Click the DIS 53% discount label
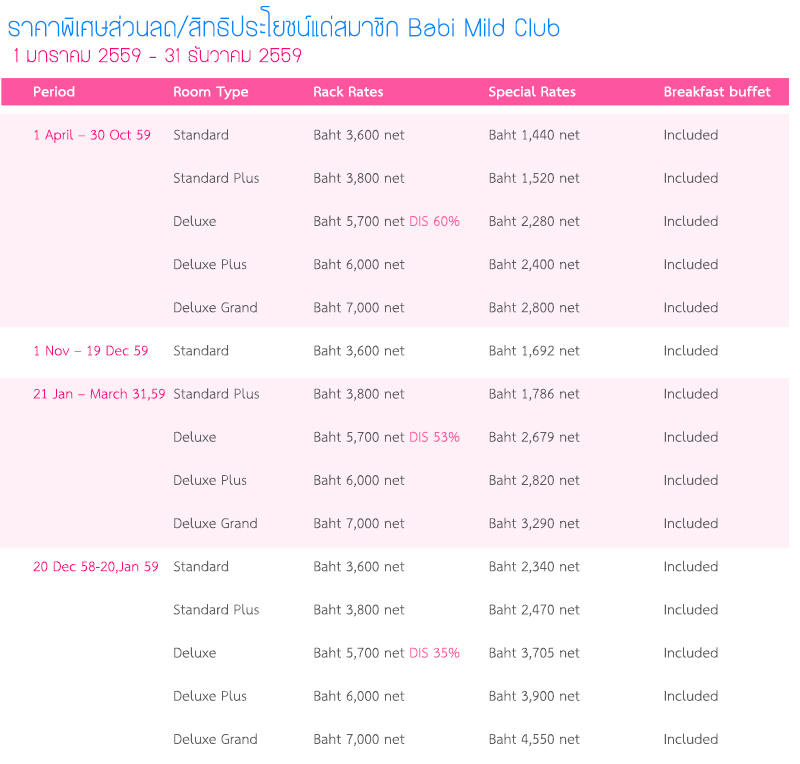The image size is (800, 764). [434, 438]
